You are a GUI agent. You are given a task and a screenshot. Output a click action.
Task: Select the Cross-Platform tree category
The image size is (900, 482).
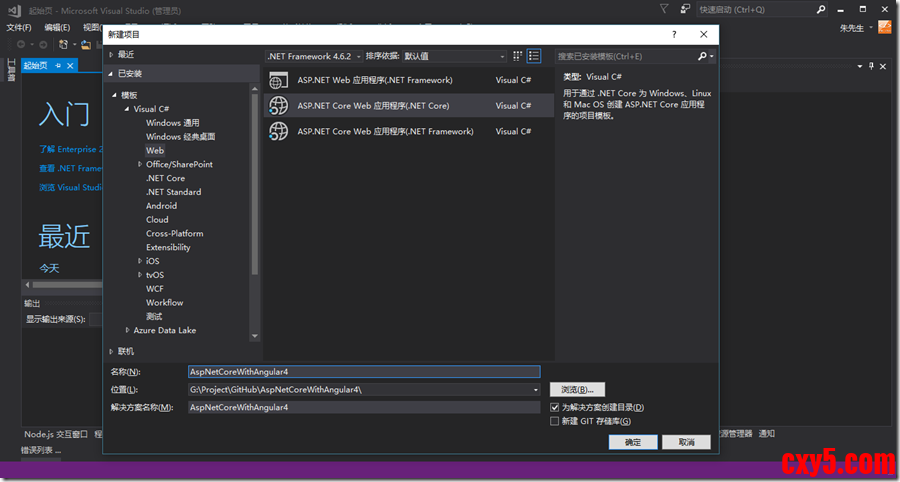174,234
